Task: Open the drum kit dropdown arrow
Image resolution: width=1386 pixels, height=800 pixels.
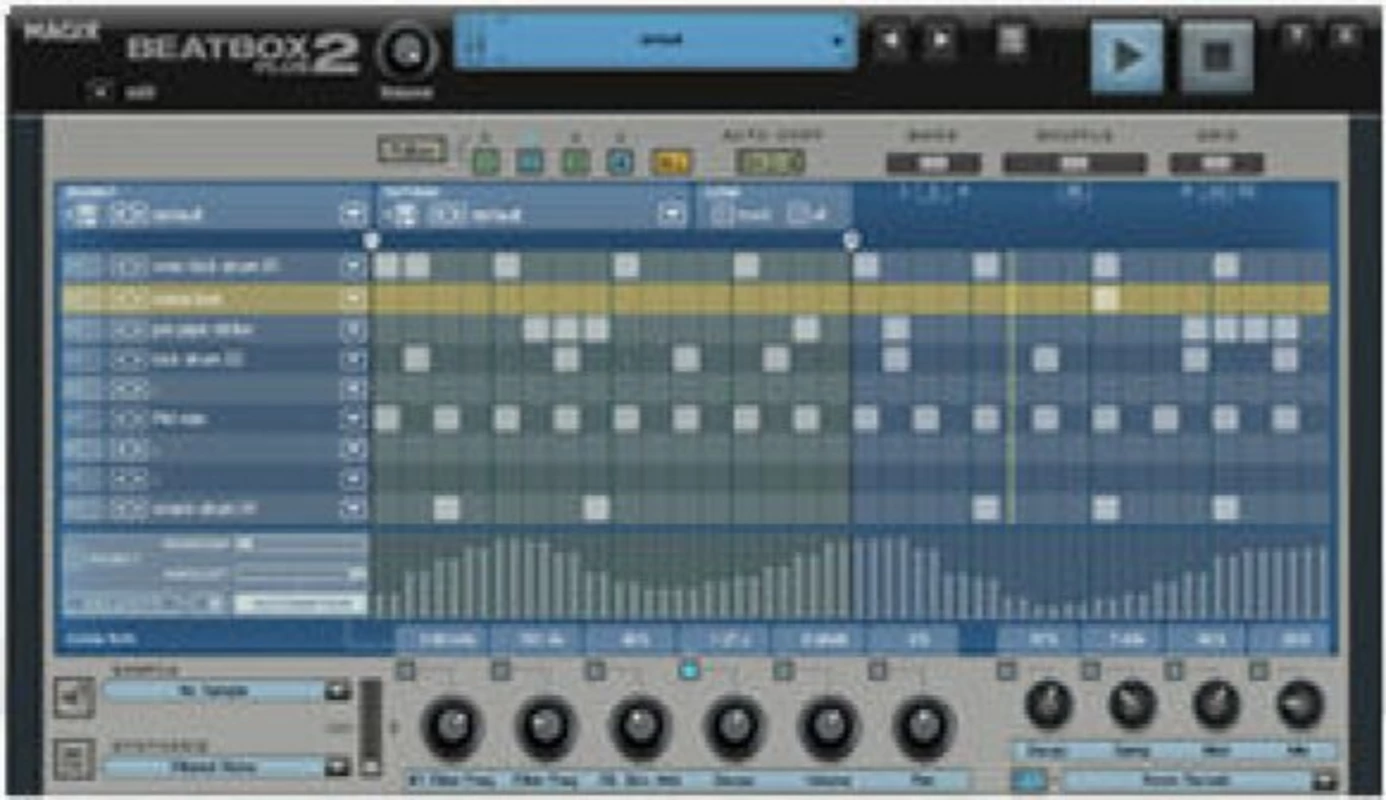Action: (353, 214)
